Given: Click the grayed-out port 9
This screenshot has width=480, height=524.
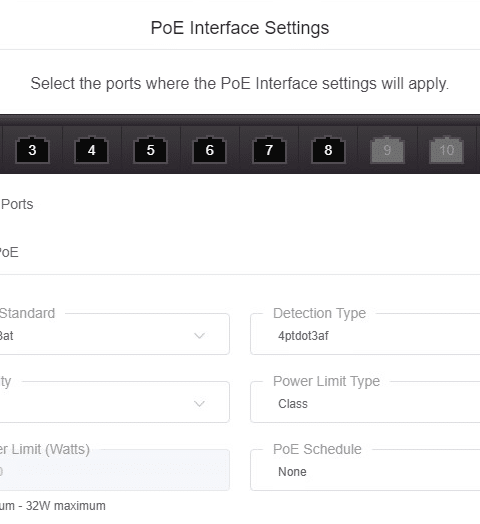Looking at the screenshot, I should [x=387, y=150].
